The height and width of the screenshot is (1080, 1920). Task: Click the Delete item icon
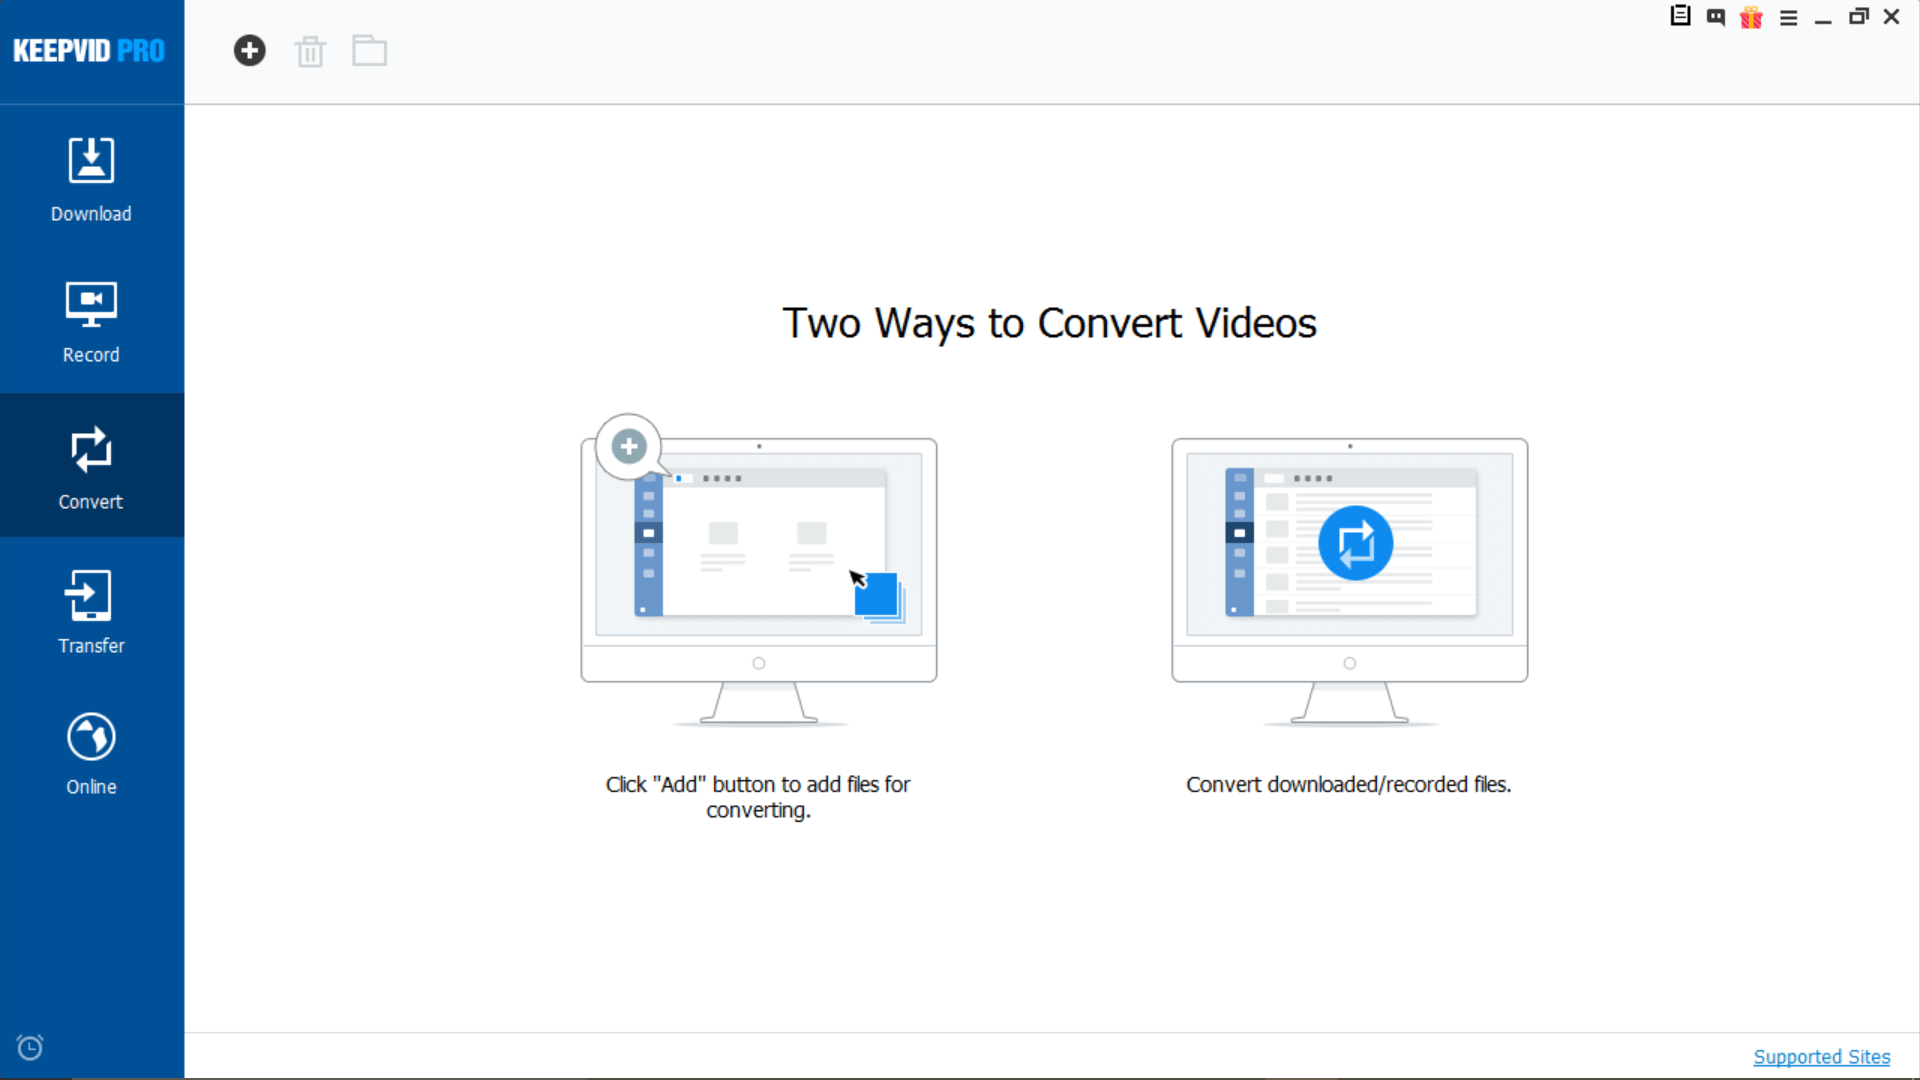click(x=310, y=50)
